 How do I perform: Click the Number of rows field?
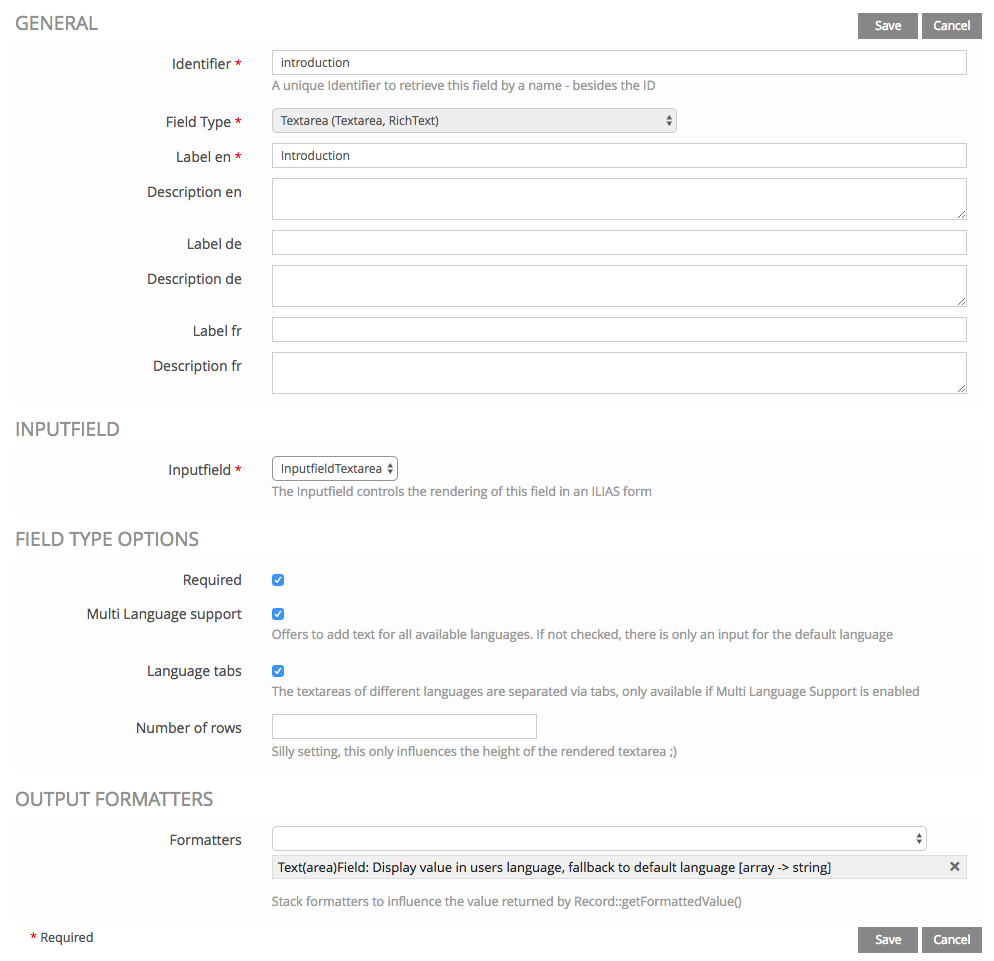404,727
